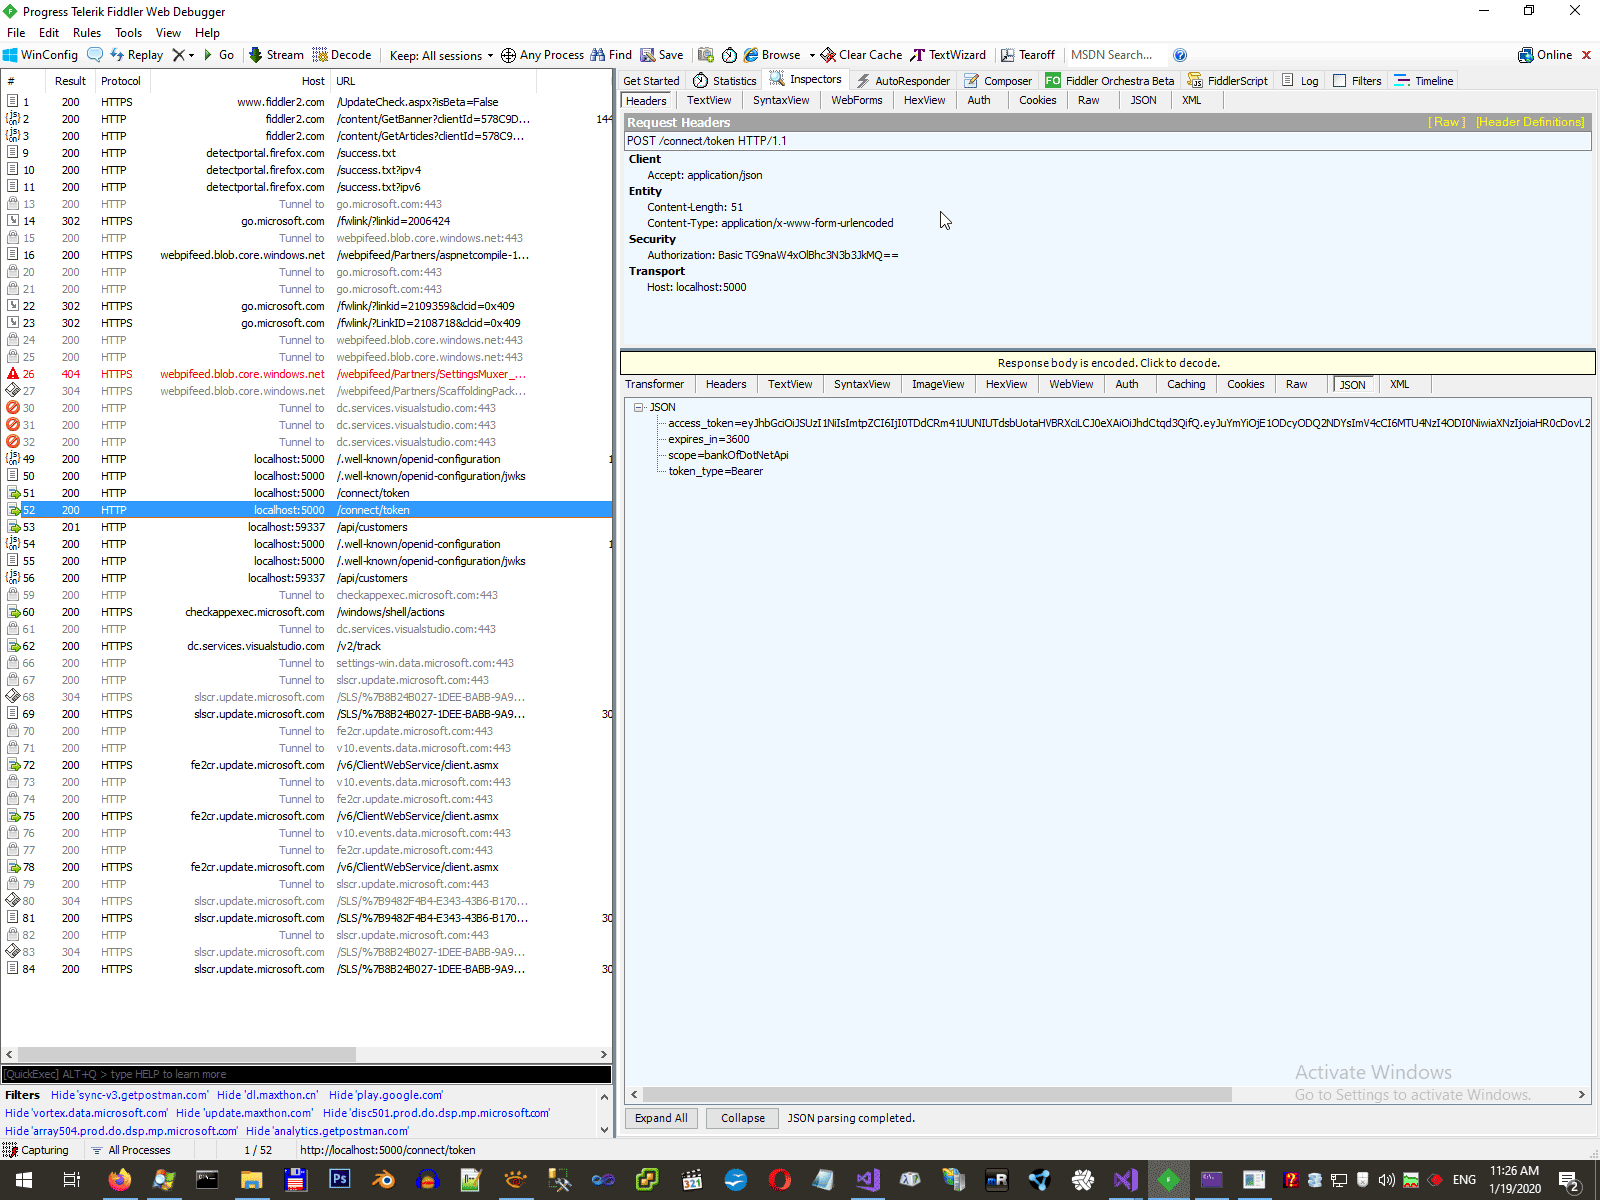This screenshot has width=1600, height=1200.
Task: Open Blender from the taskbar
Action: [x=383, y=1180]
